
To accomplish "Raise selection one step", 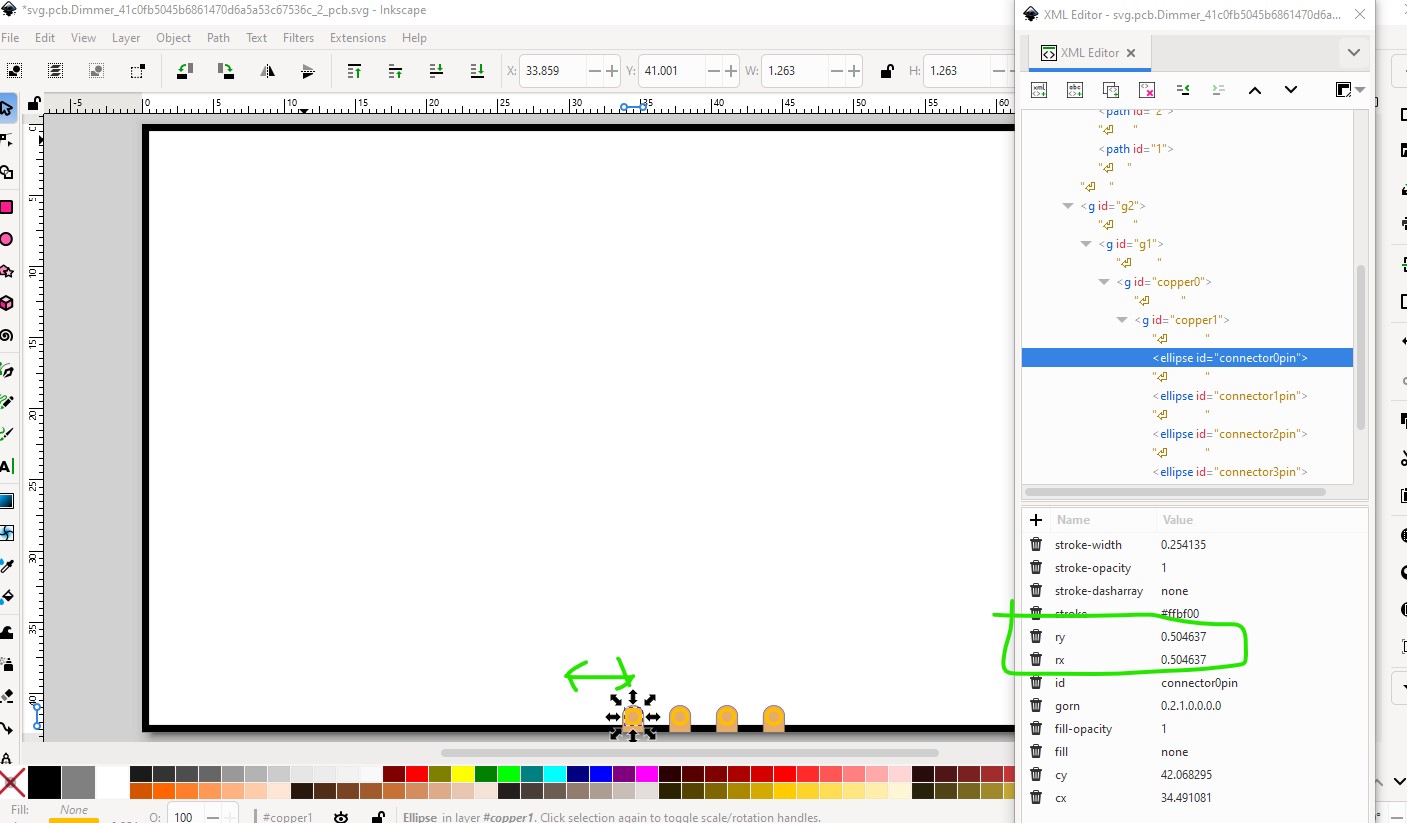I will pyautogui.click(x=395, y=71).
